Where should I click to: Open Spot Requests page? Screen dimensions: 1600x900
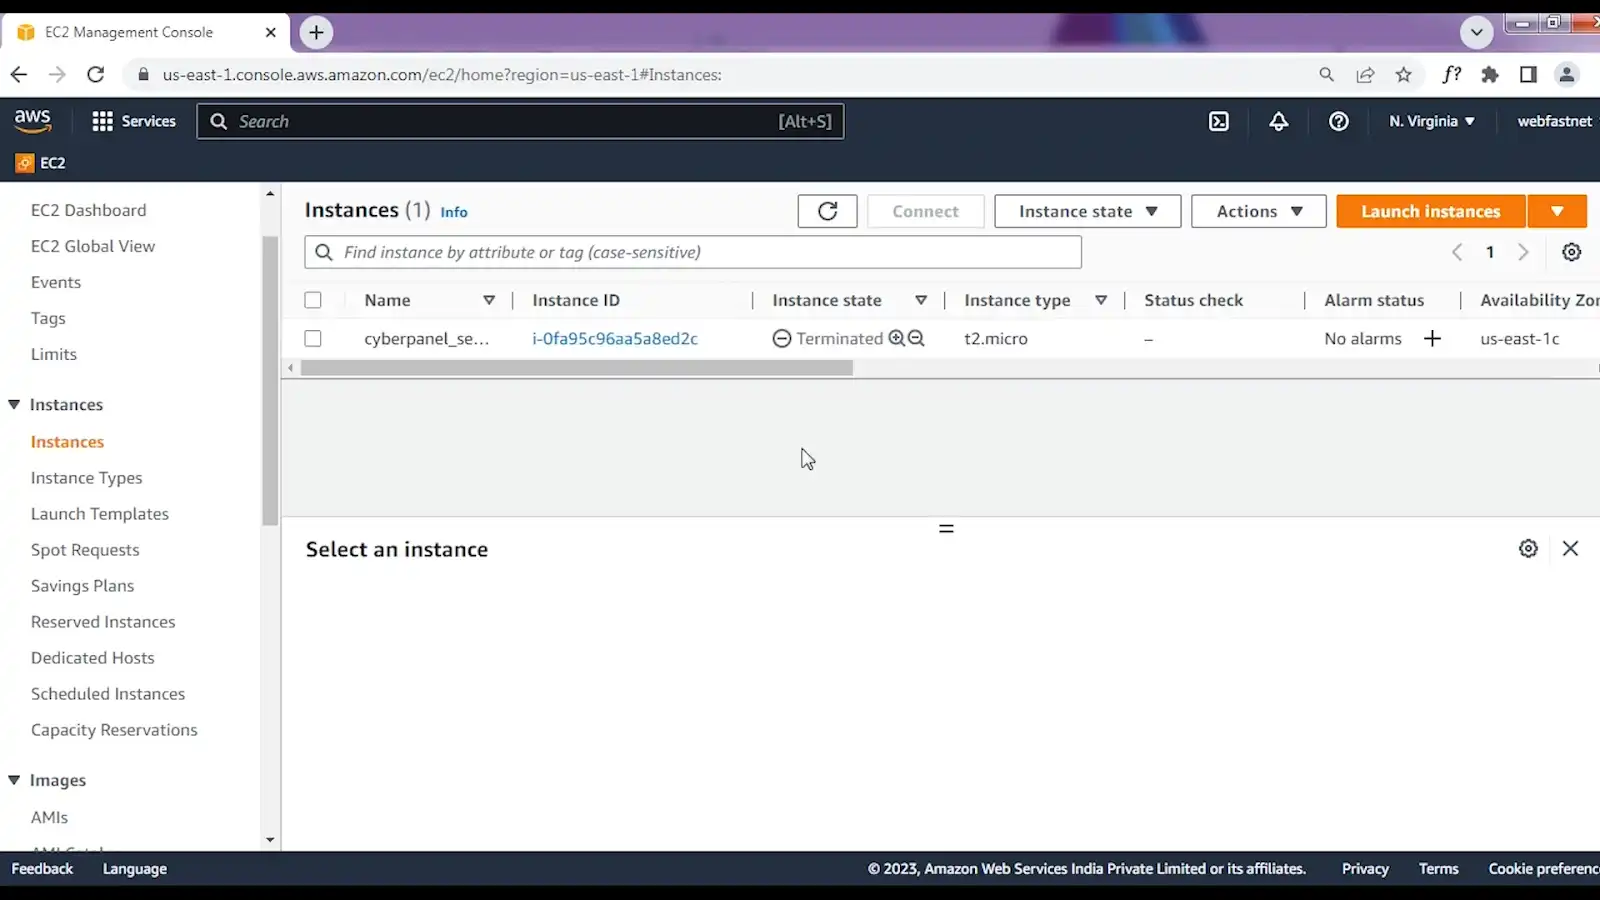[x=85, y=550]
